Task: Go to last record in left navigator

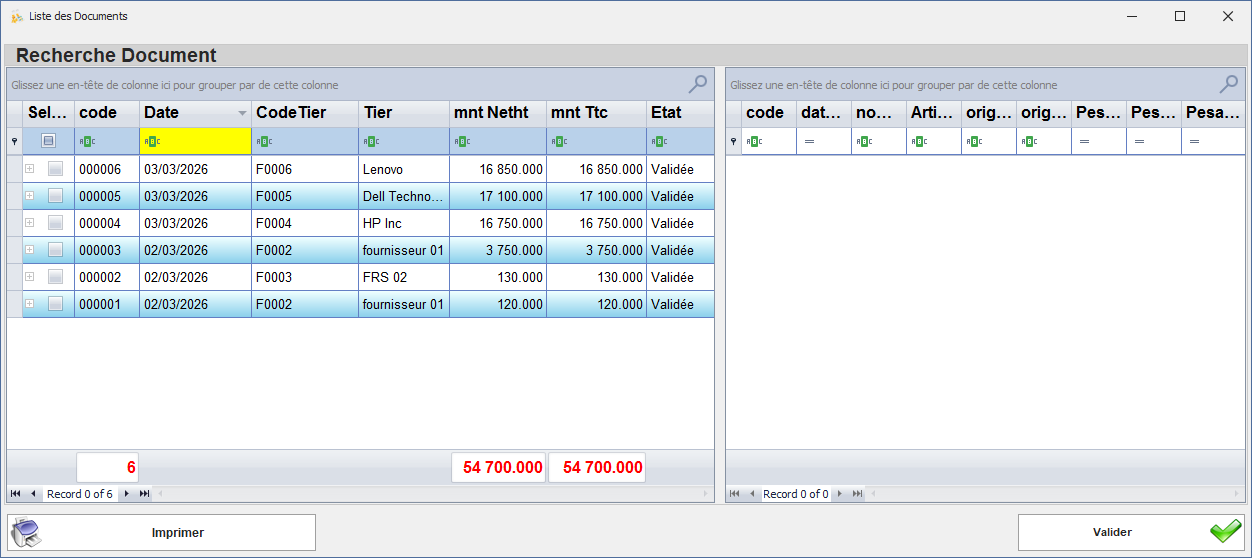Action: 144,494
